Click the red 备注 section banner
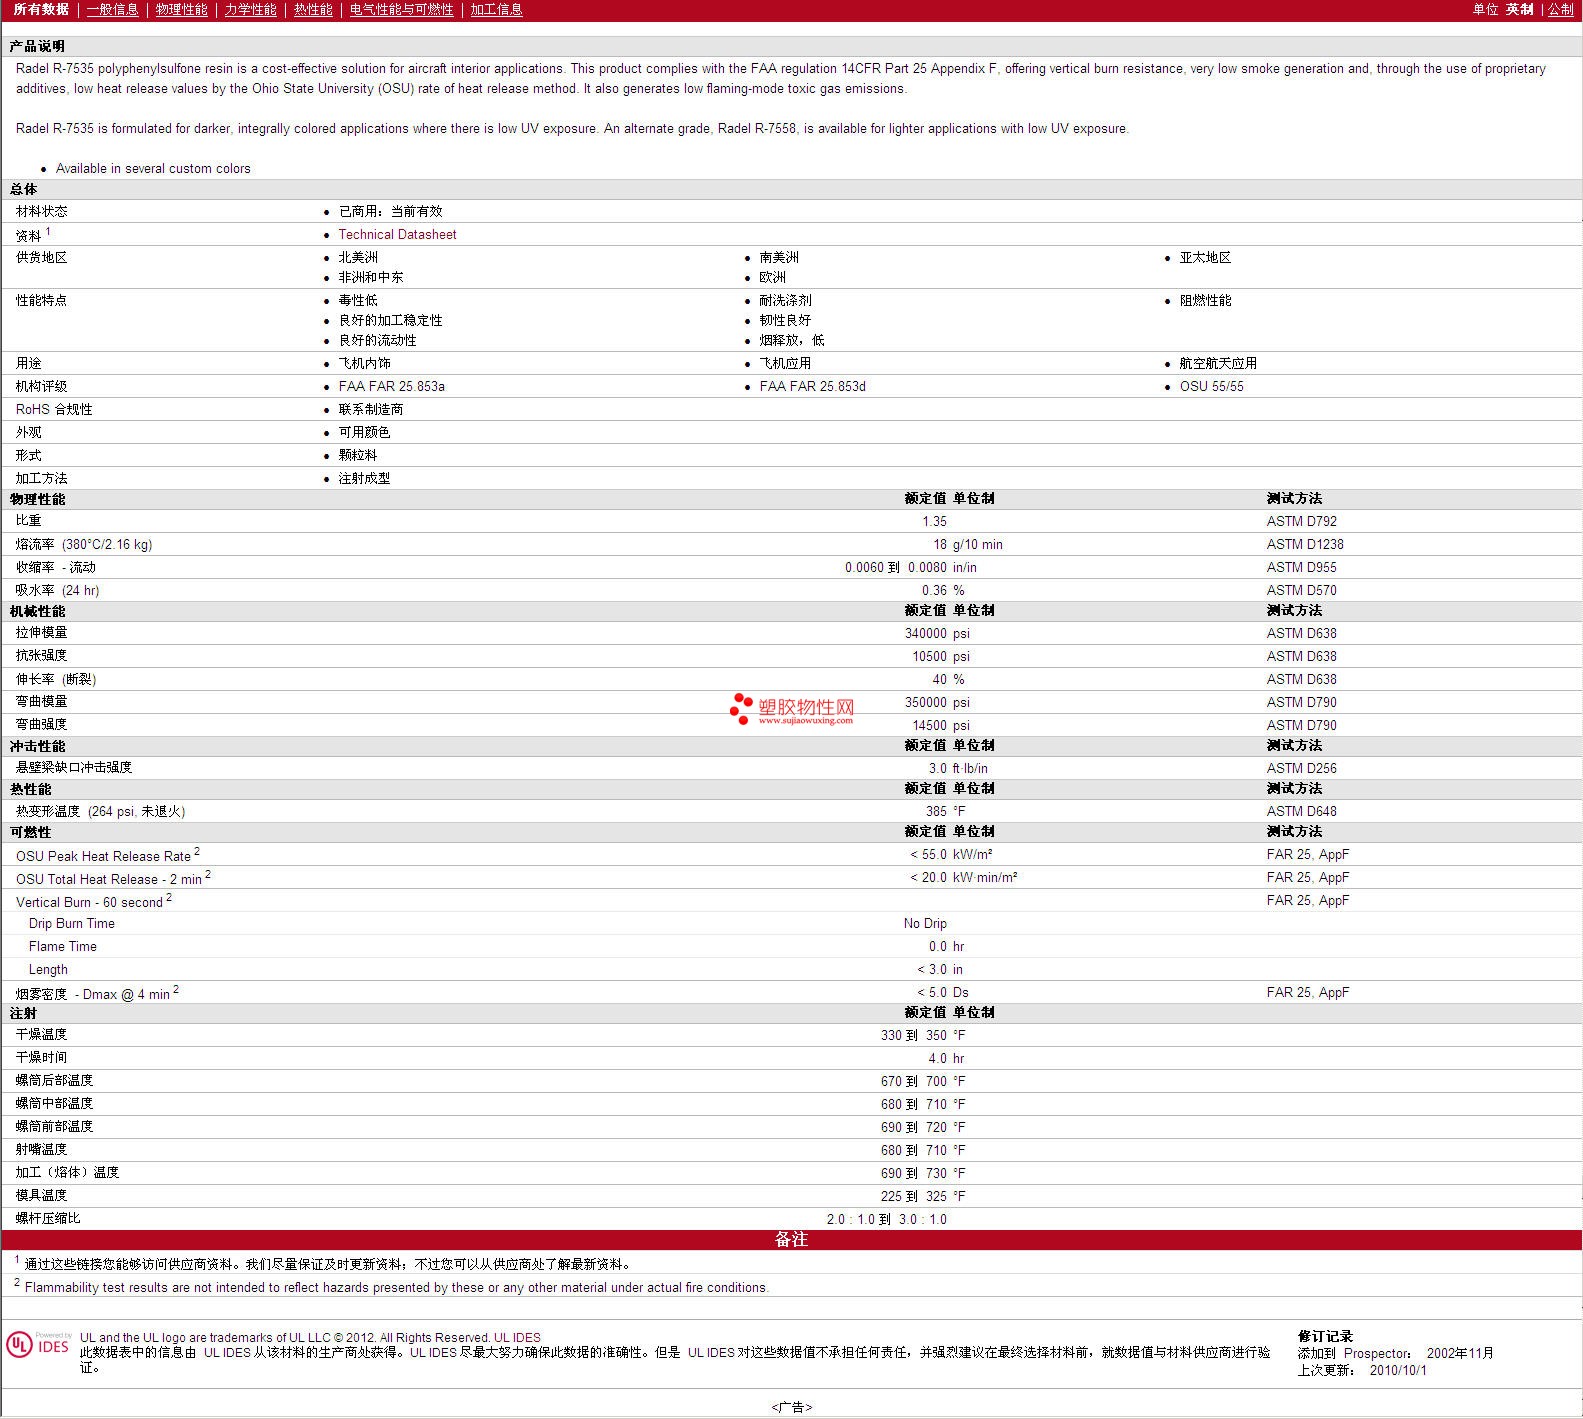The image size is (1583, 1419). 791,1240
